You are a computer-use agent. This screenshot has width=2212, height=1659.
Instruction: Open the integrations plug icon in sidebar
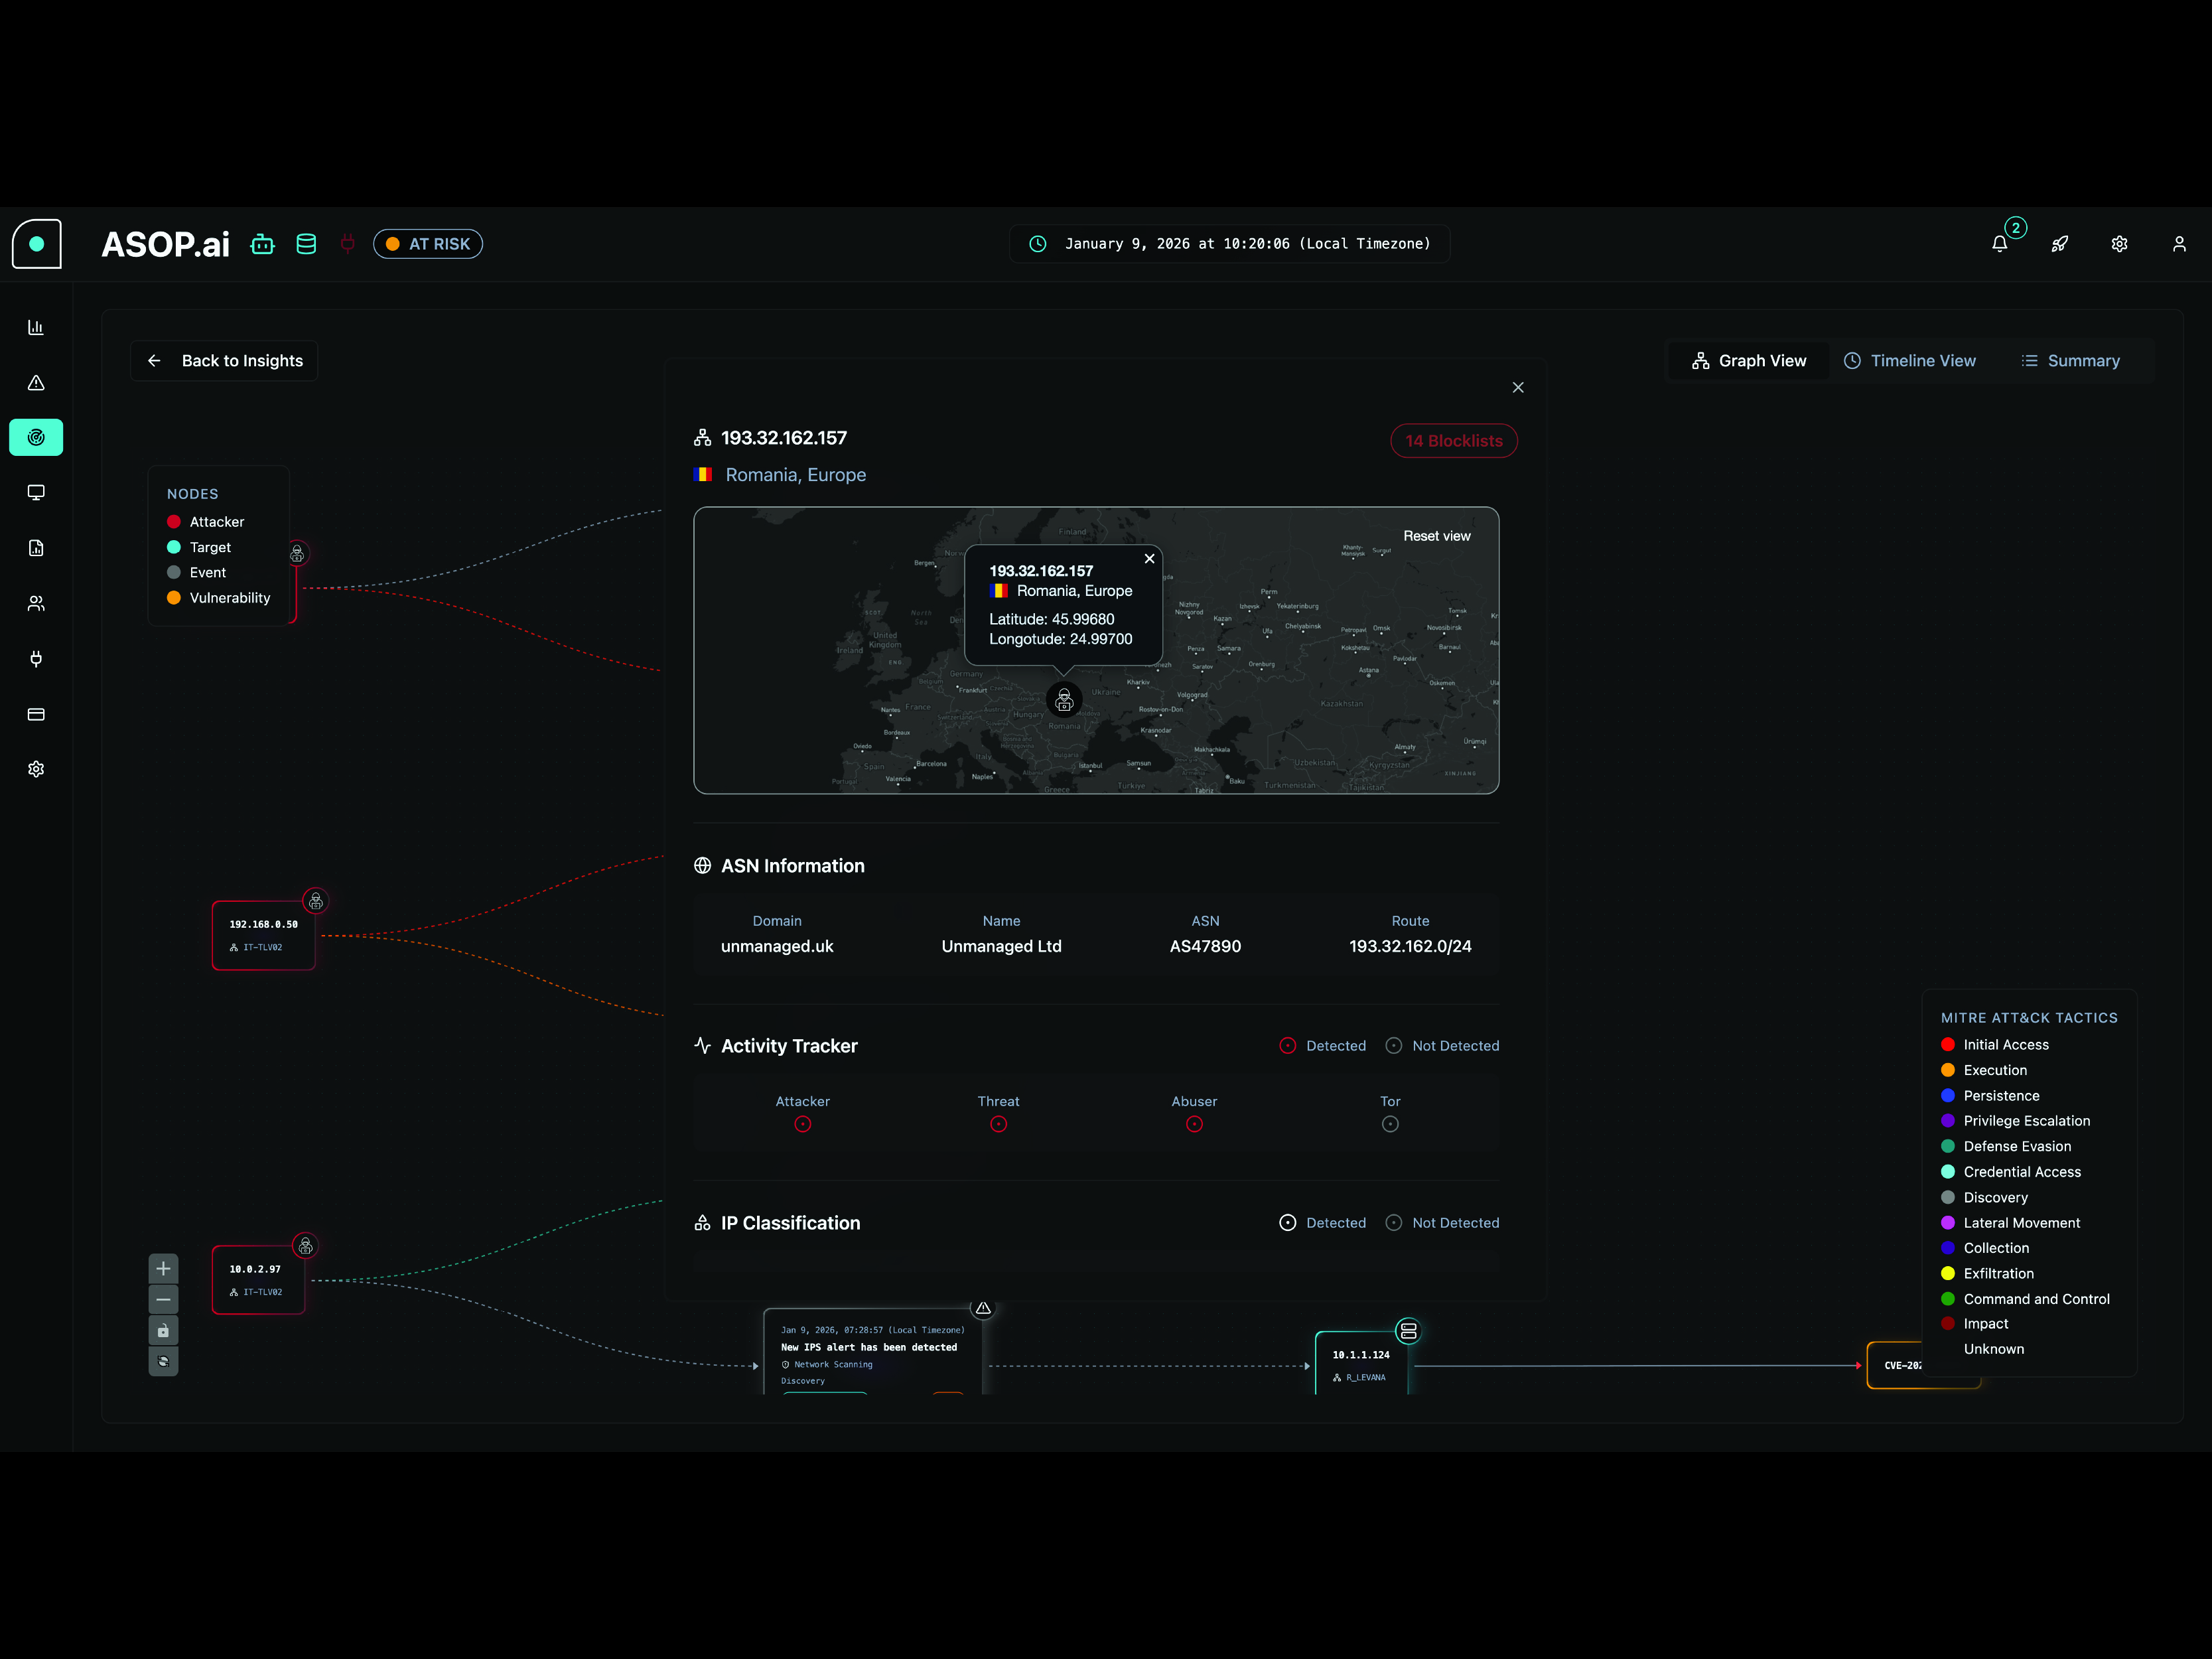(36, 659)
